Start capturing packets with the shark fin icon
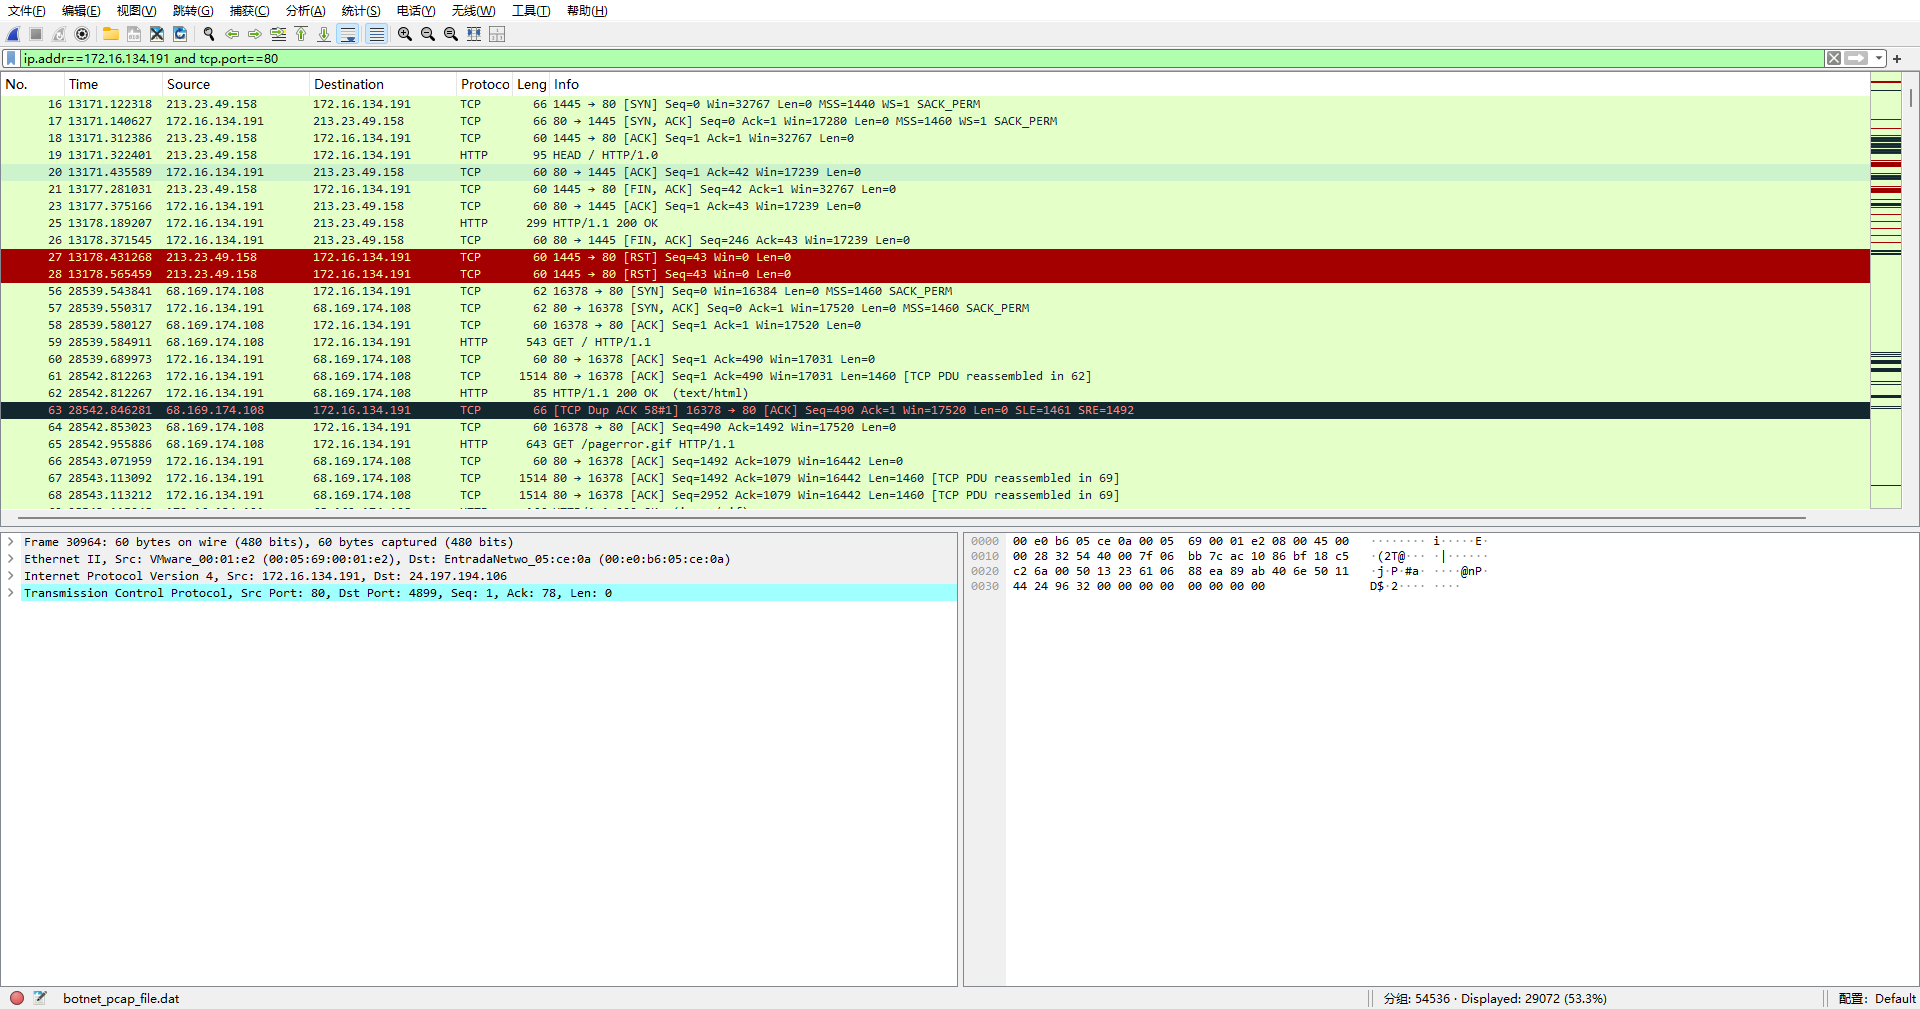The height and width of the screenshot is (1009, 1920). tap(14, 34)
